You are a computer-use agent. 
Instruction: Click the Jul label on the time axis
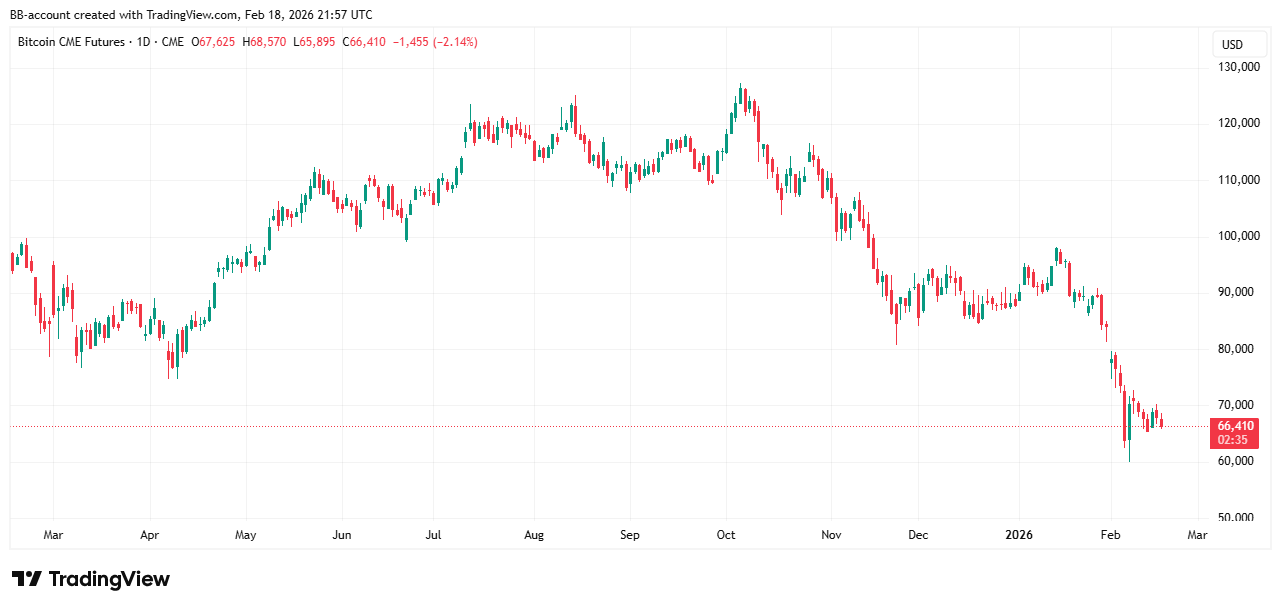coord(434,535)
